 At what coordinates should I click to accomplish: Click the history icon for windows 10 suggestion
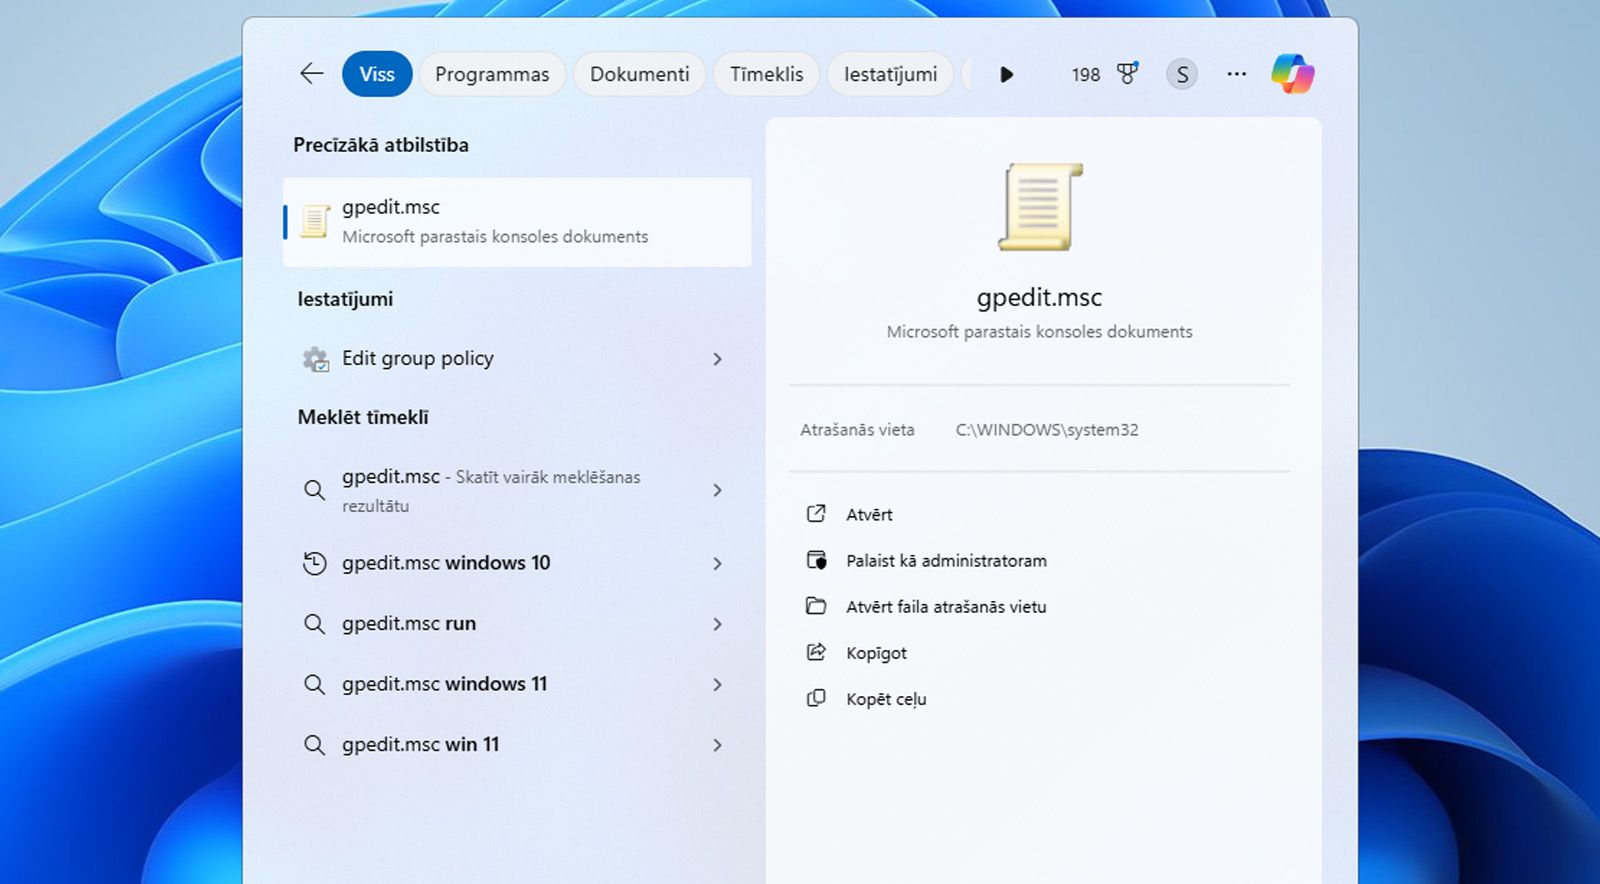click(315, 563)
